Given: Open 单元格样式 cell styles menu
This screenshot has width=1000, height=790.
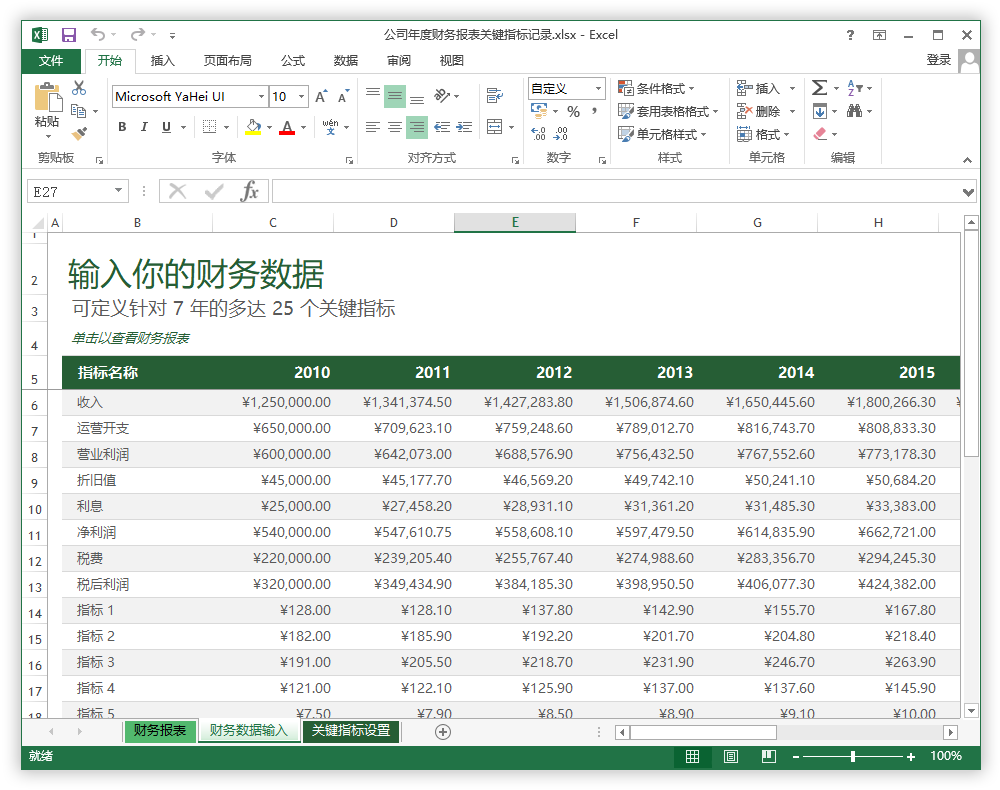Looking at the screenshot, I should pyautogui.click(x=663, y=134).
